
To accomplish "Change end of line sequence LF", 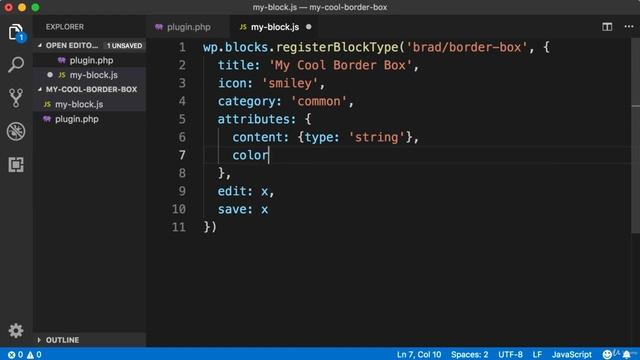I will point(537,354).
